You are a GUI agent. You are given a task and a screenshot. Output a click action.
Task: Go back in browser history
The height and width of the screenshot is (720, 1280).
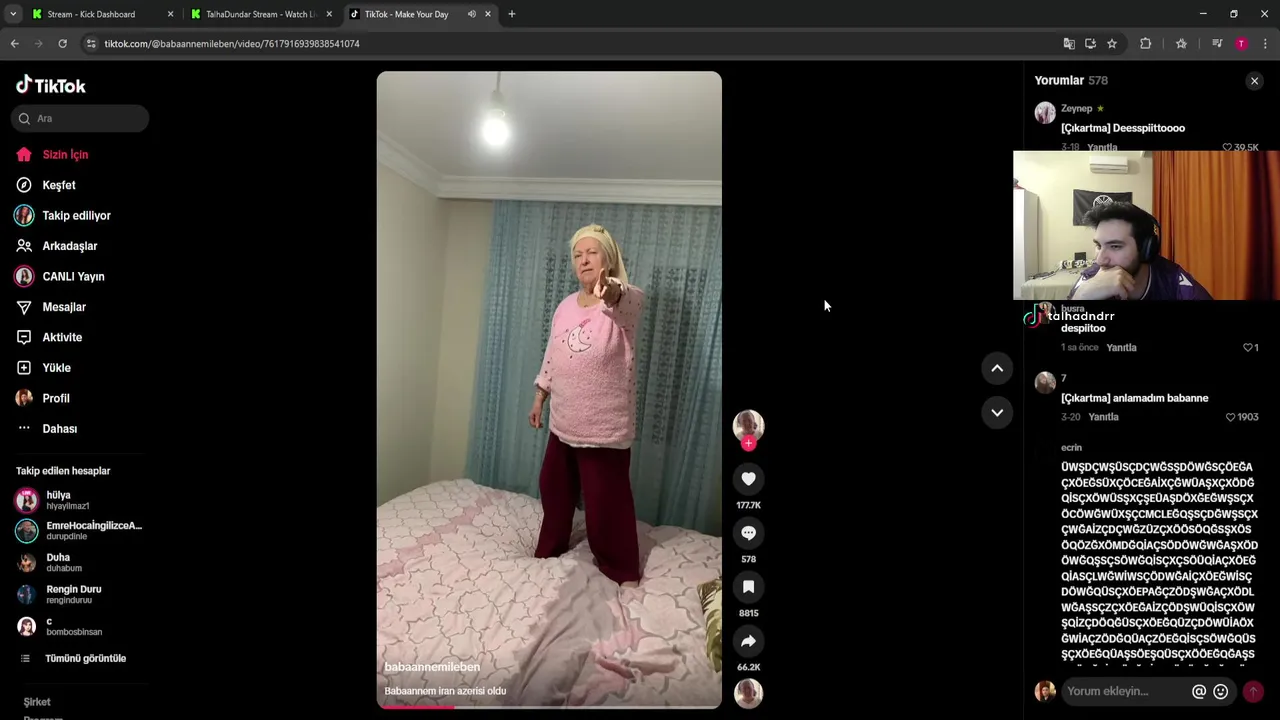15,44
